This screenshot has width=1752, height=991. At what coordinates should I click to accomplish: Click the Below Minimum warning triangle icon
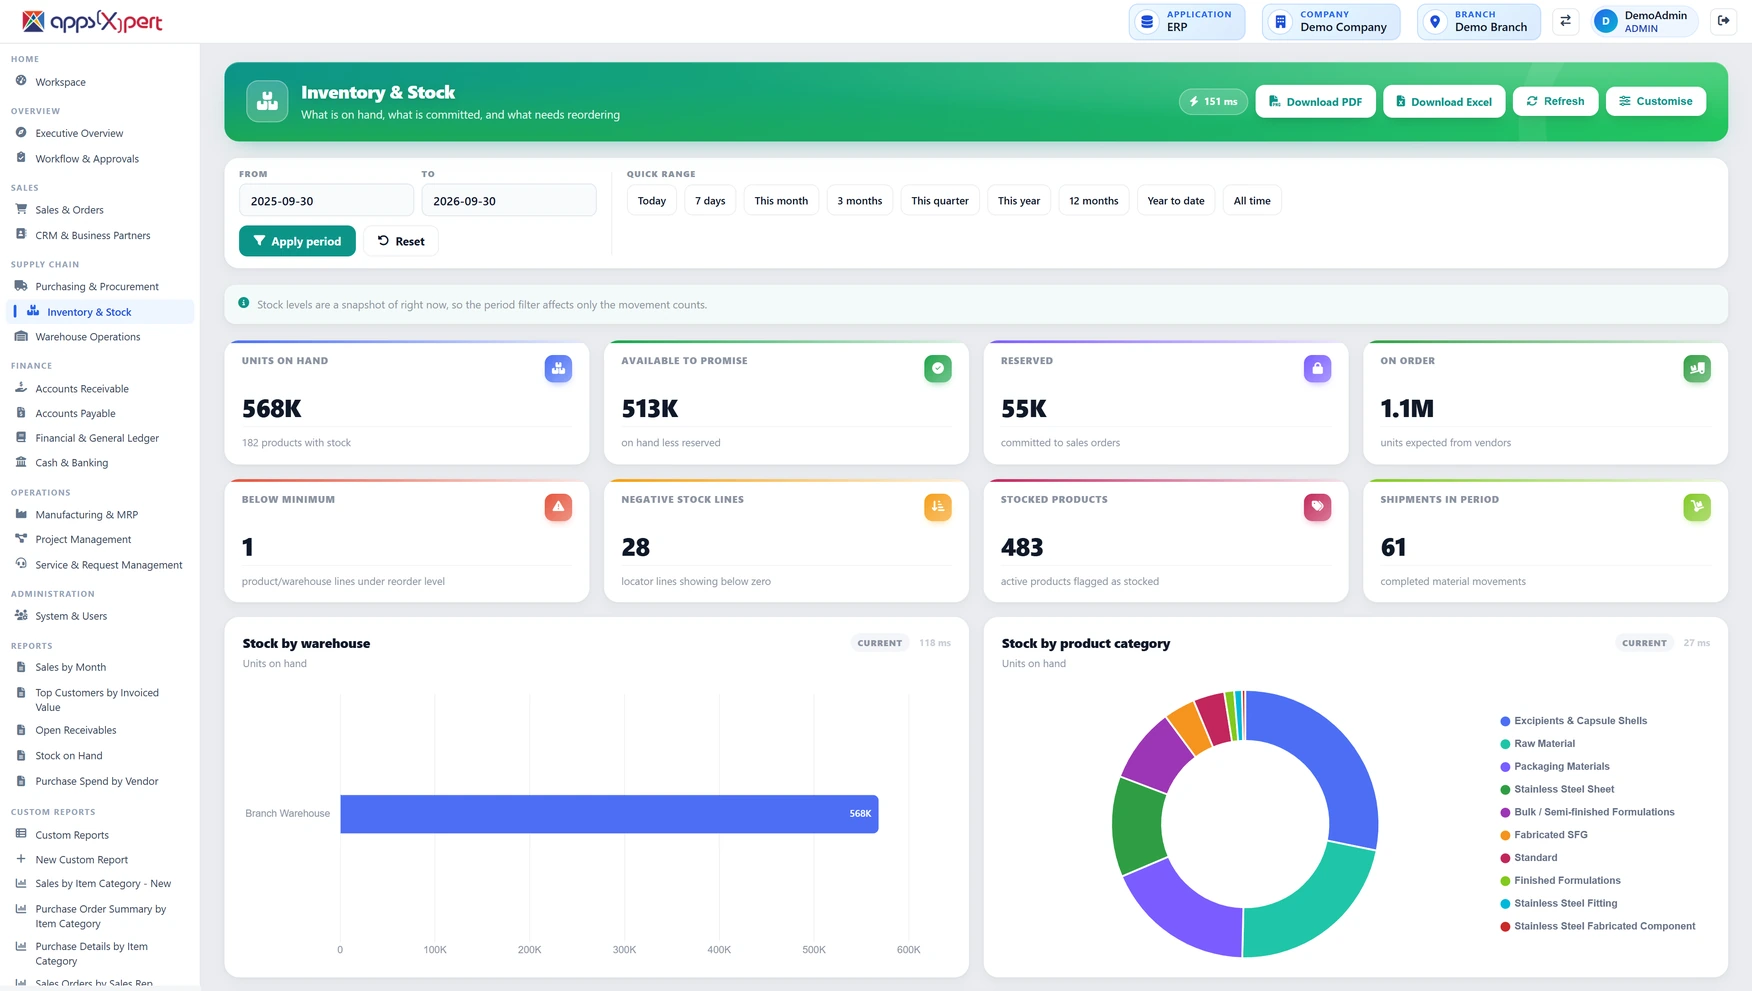(x=558, y=507)
